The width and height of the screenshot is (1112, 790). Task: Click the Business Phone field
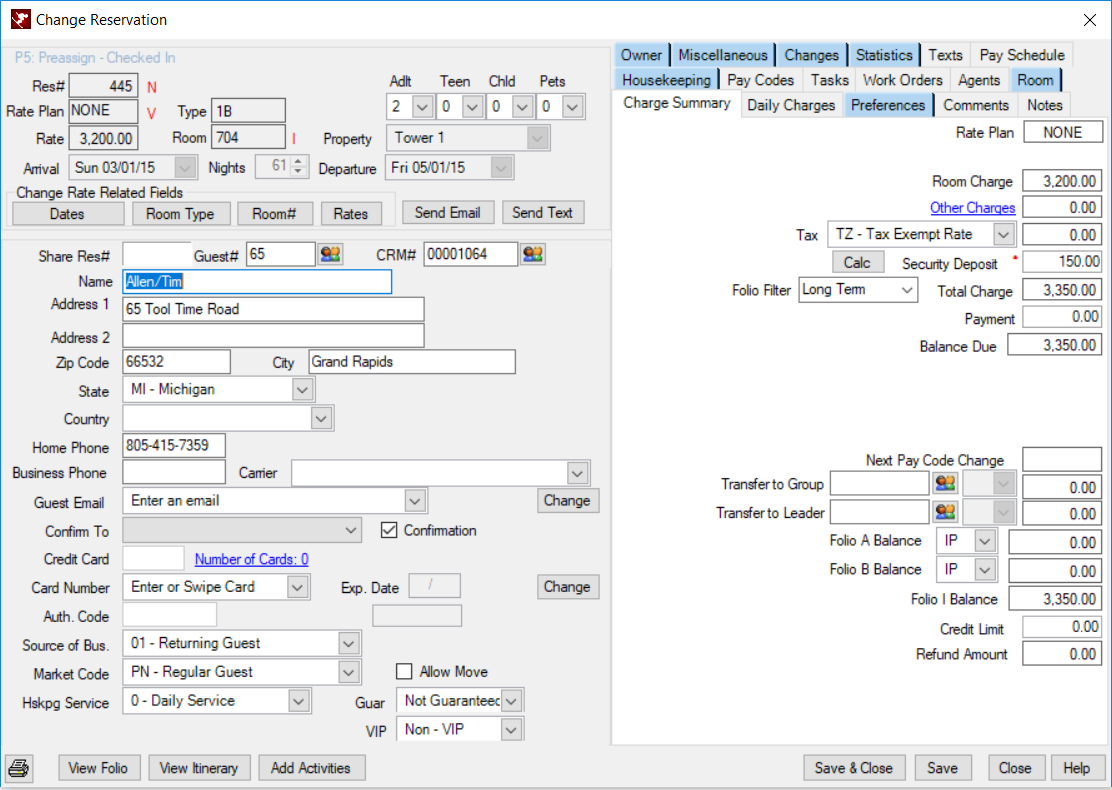tap(174, 472)
